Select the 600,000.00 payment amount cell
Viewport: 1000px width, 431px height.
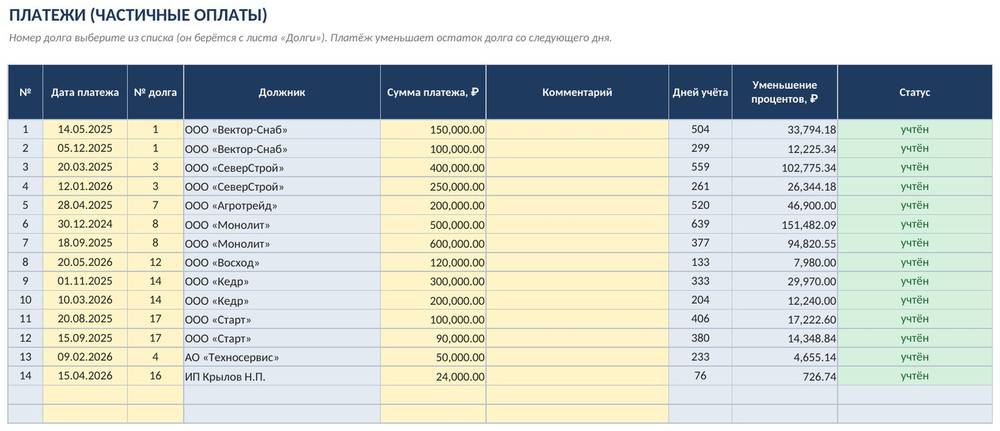pos(433,244)
